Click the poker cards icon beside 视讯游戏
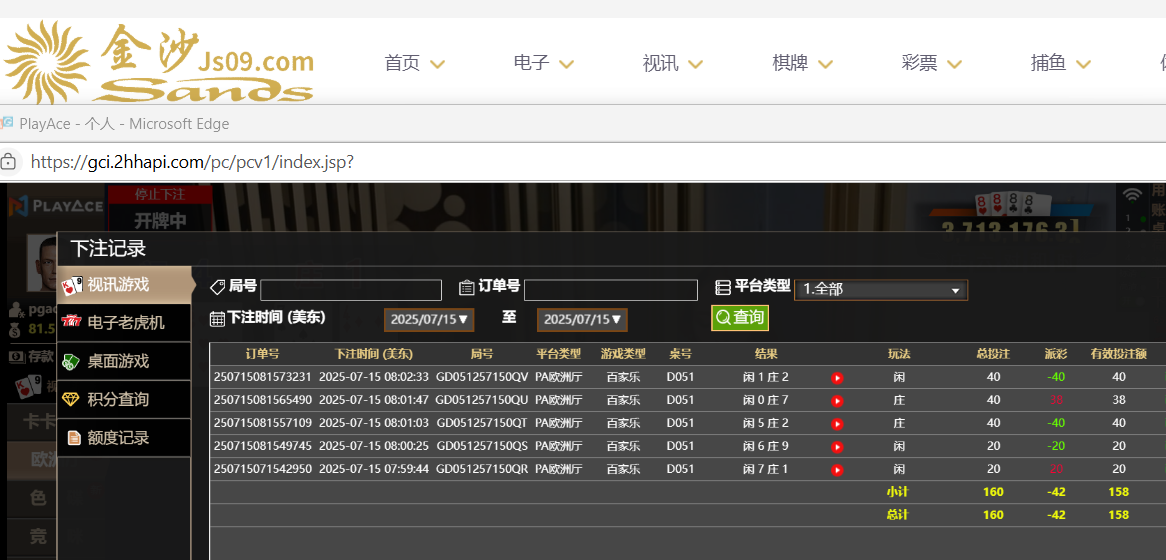 (71, 286)
